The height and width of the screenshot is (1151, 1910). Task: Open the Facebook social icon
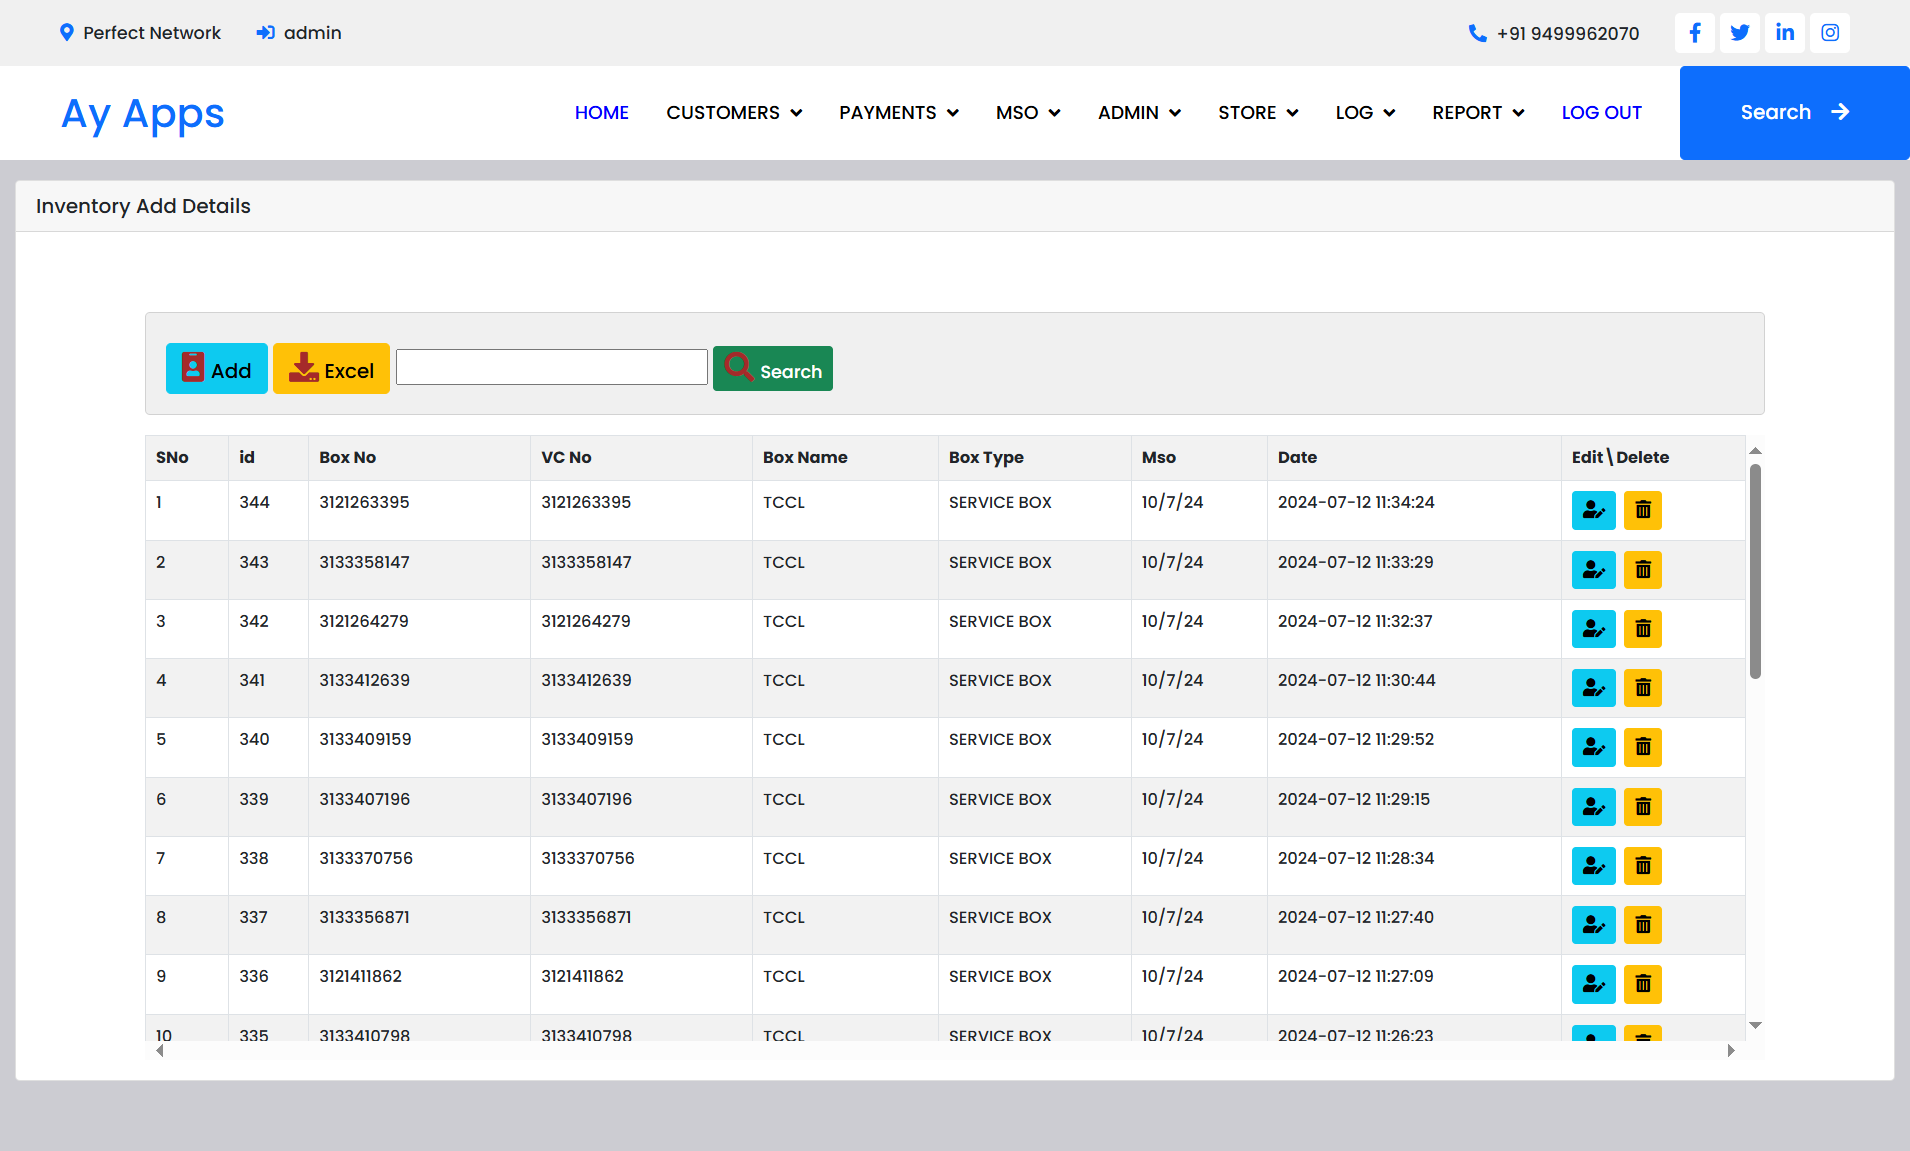[x=1695, y=33]
